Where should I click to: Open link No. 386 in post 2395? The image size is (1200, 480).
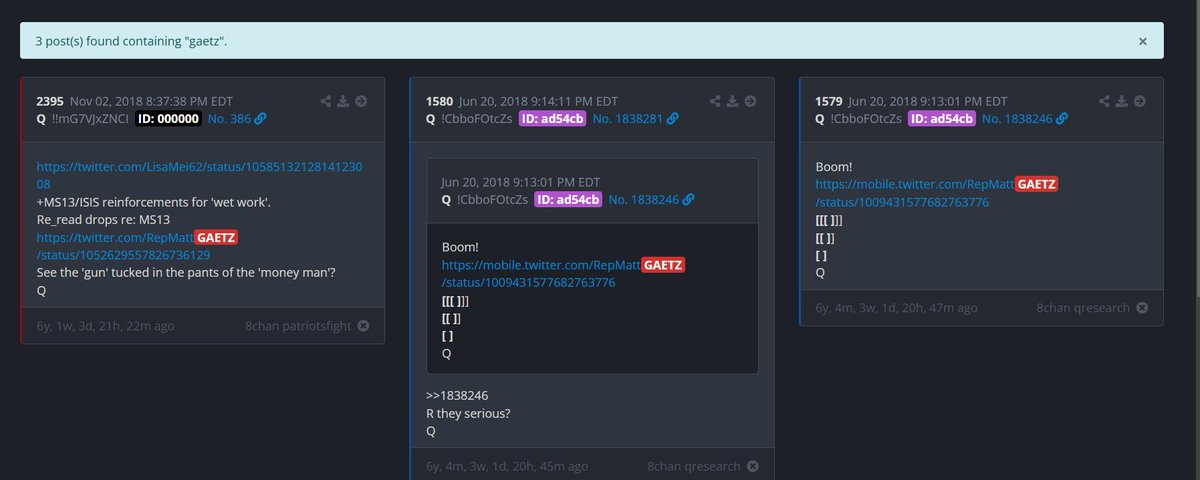click(237, 118)
